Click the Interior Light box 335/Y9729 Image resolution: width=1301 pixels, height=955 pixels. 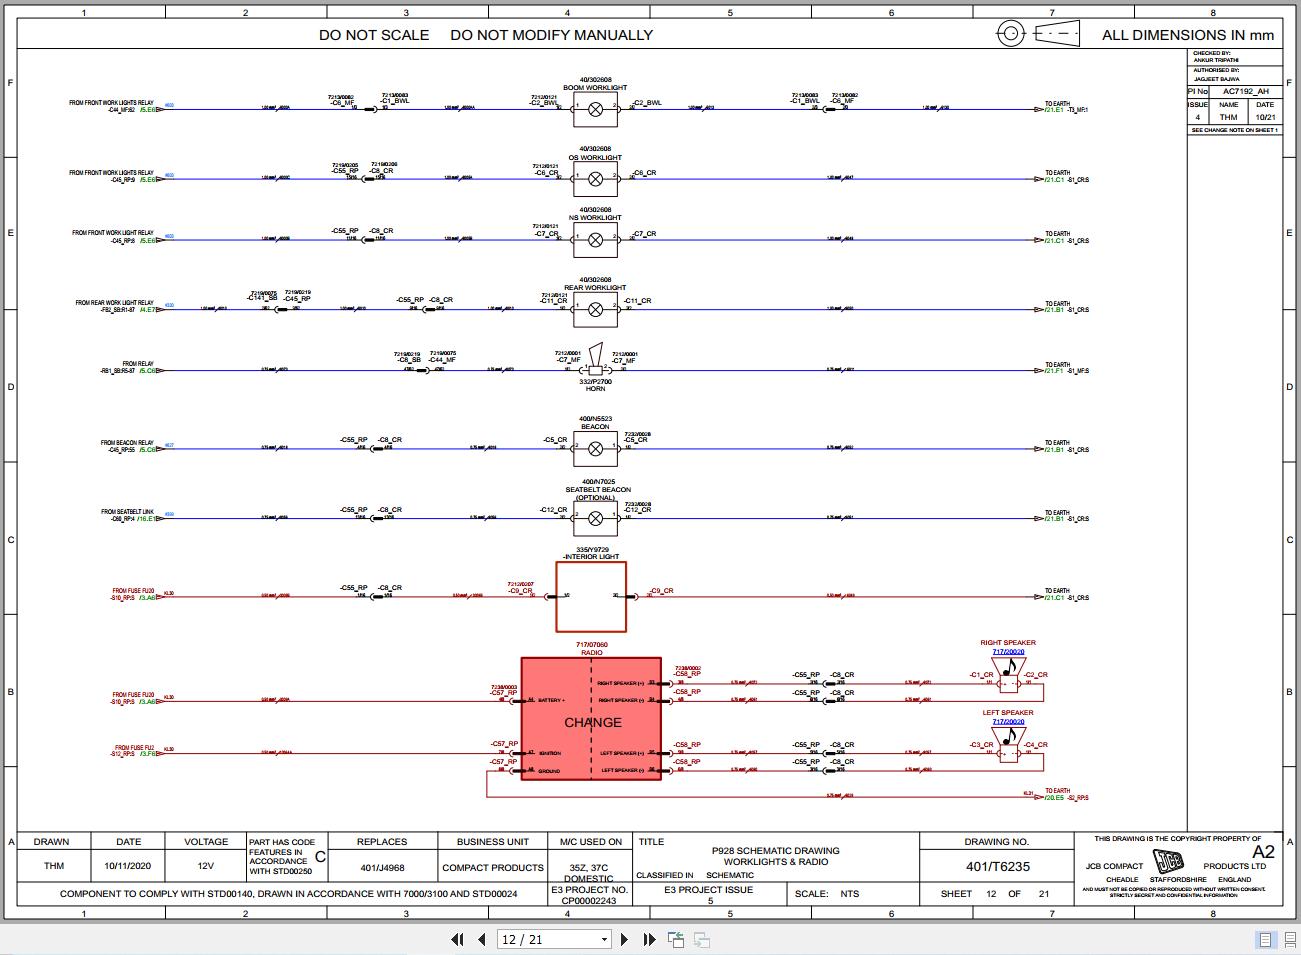tap(591, 595)
